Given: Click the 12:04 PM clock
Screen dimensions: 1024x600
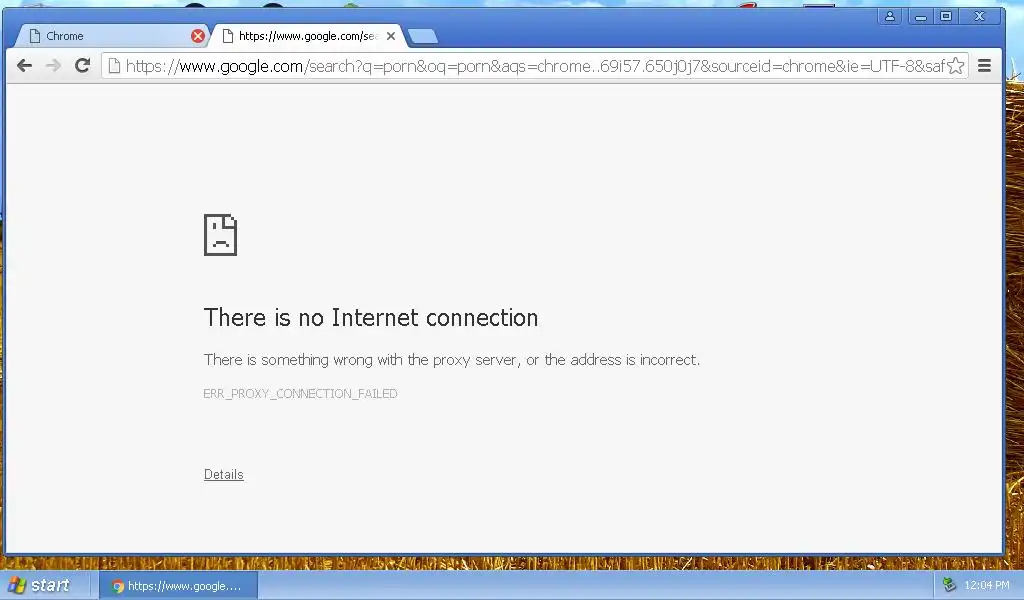Looking at the screenshot, I should point(987,586).
